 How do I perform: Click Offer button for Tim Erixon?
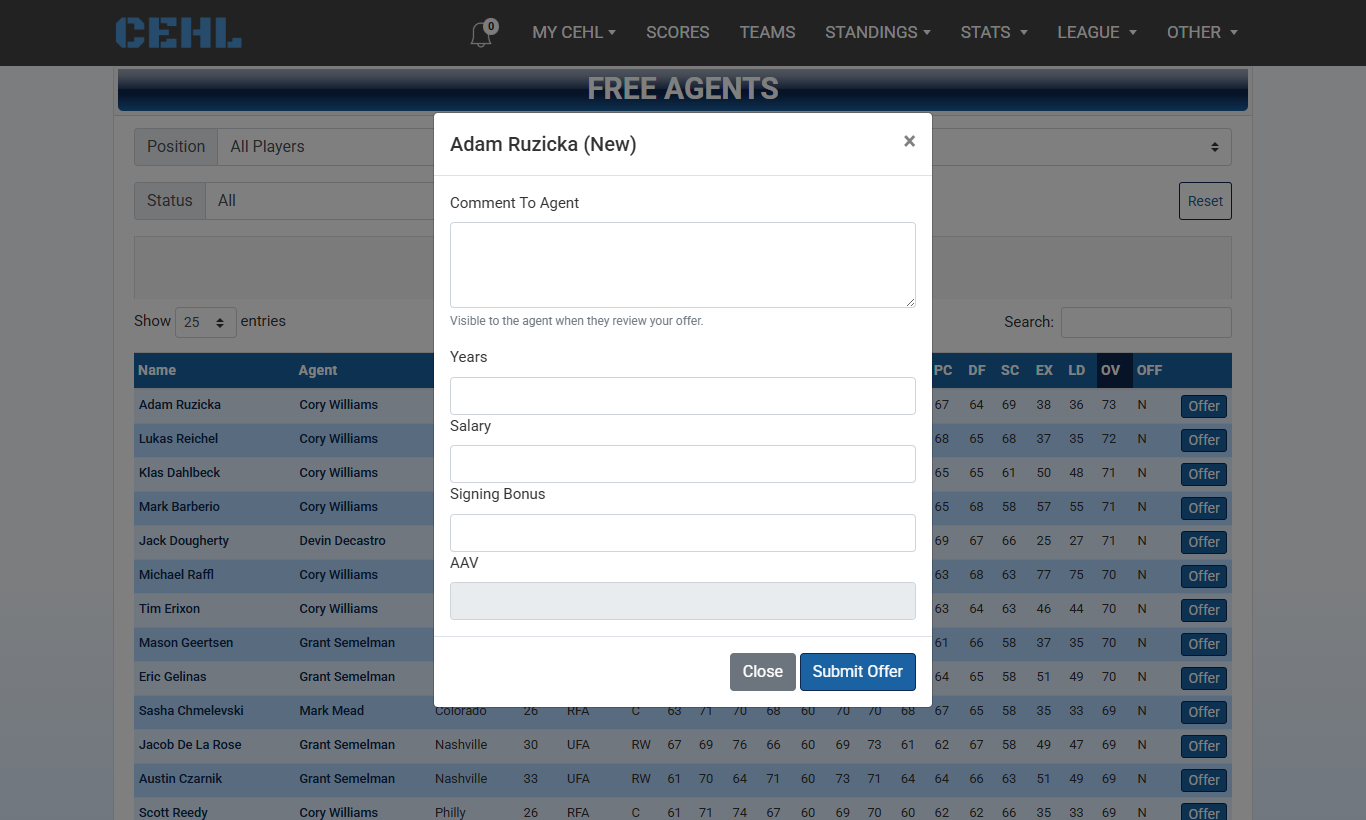point(1204,610)
